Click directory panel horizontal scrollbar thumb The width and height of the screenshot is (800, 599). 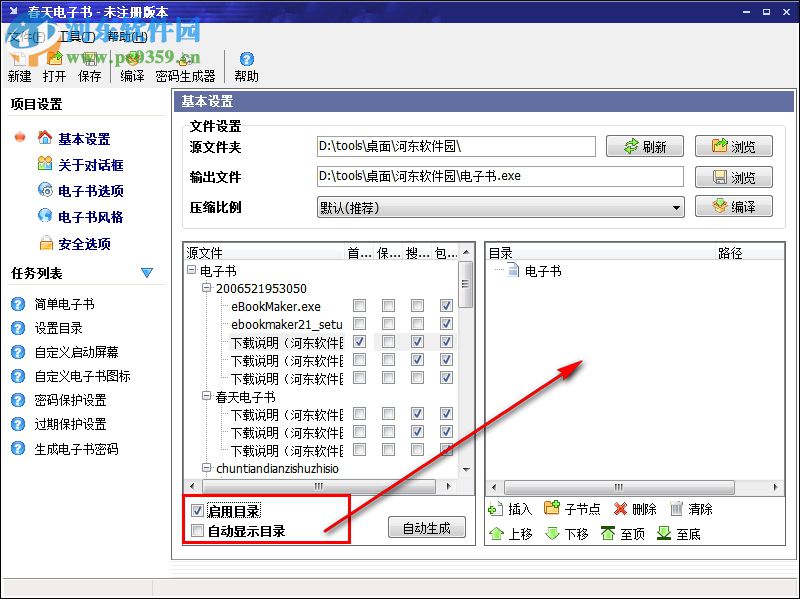pyautogui.click(x=619, y=487)
